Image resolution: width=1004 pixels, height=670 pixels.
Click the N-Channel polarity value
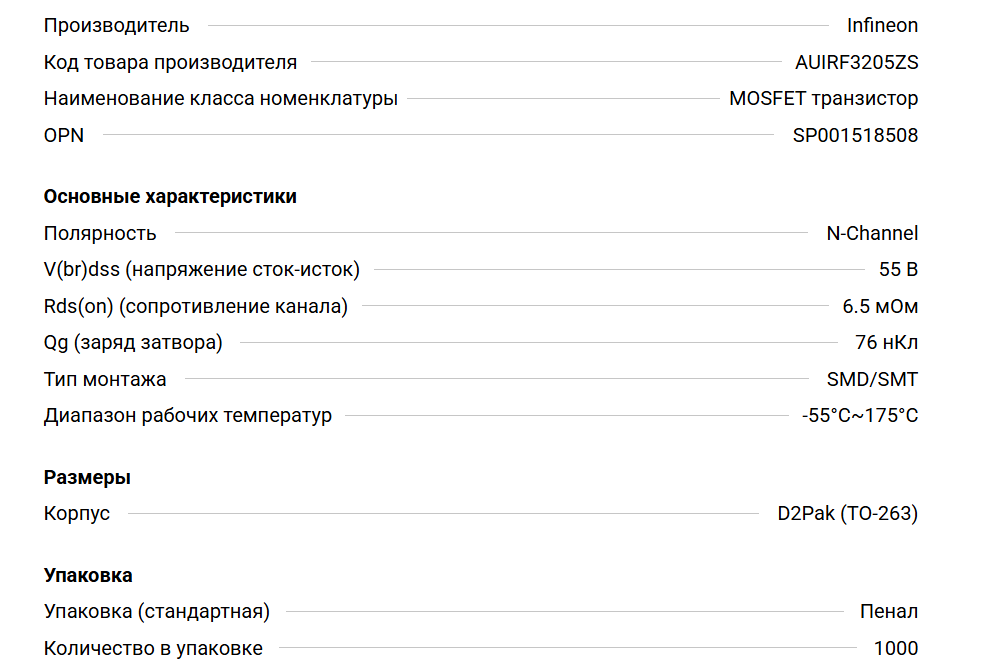click(x=871, y=233)
